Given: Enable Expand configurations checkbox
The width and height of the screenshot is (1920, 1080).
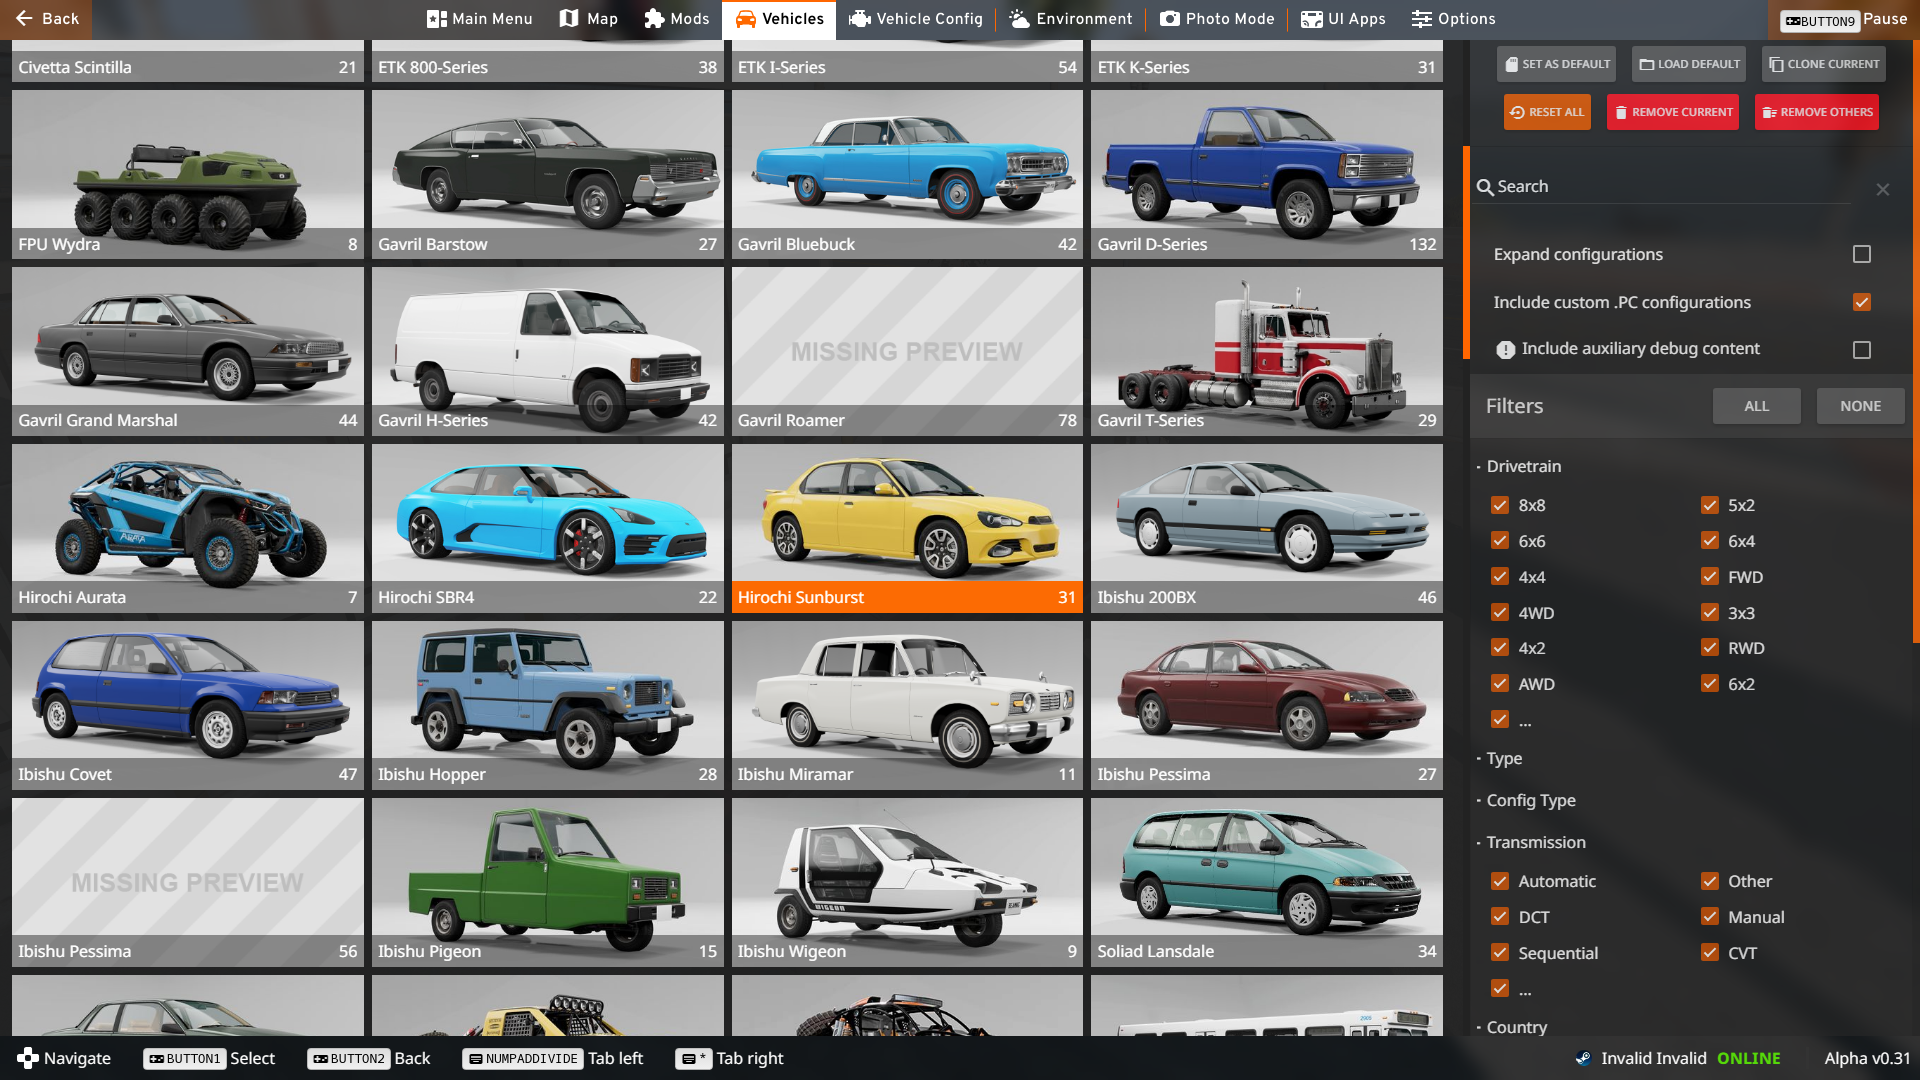Looking at the screenshot, I should [x=1862, y=254].
